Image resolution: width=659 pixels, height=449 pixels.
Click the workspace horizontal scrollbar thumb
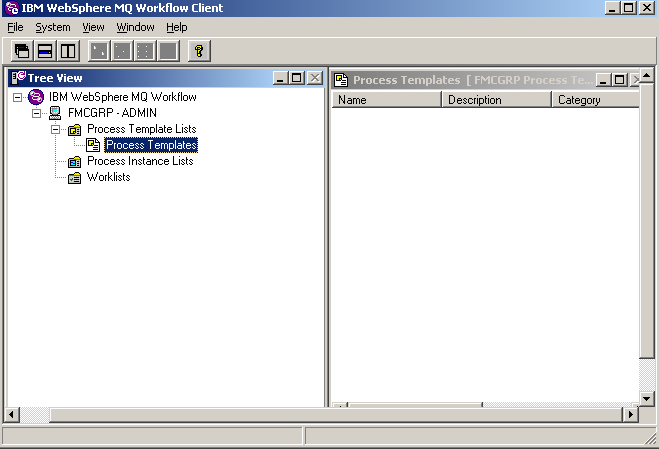336,415
